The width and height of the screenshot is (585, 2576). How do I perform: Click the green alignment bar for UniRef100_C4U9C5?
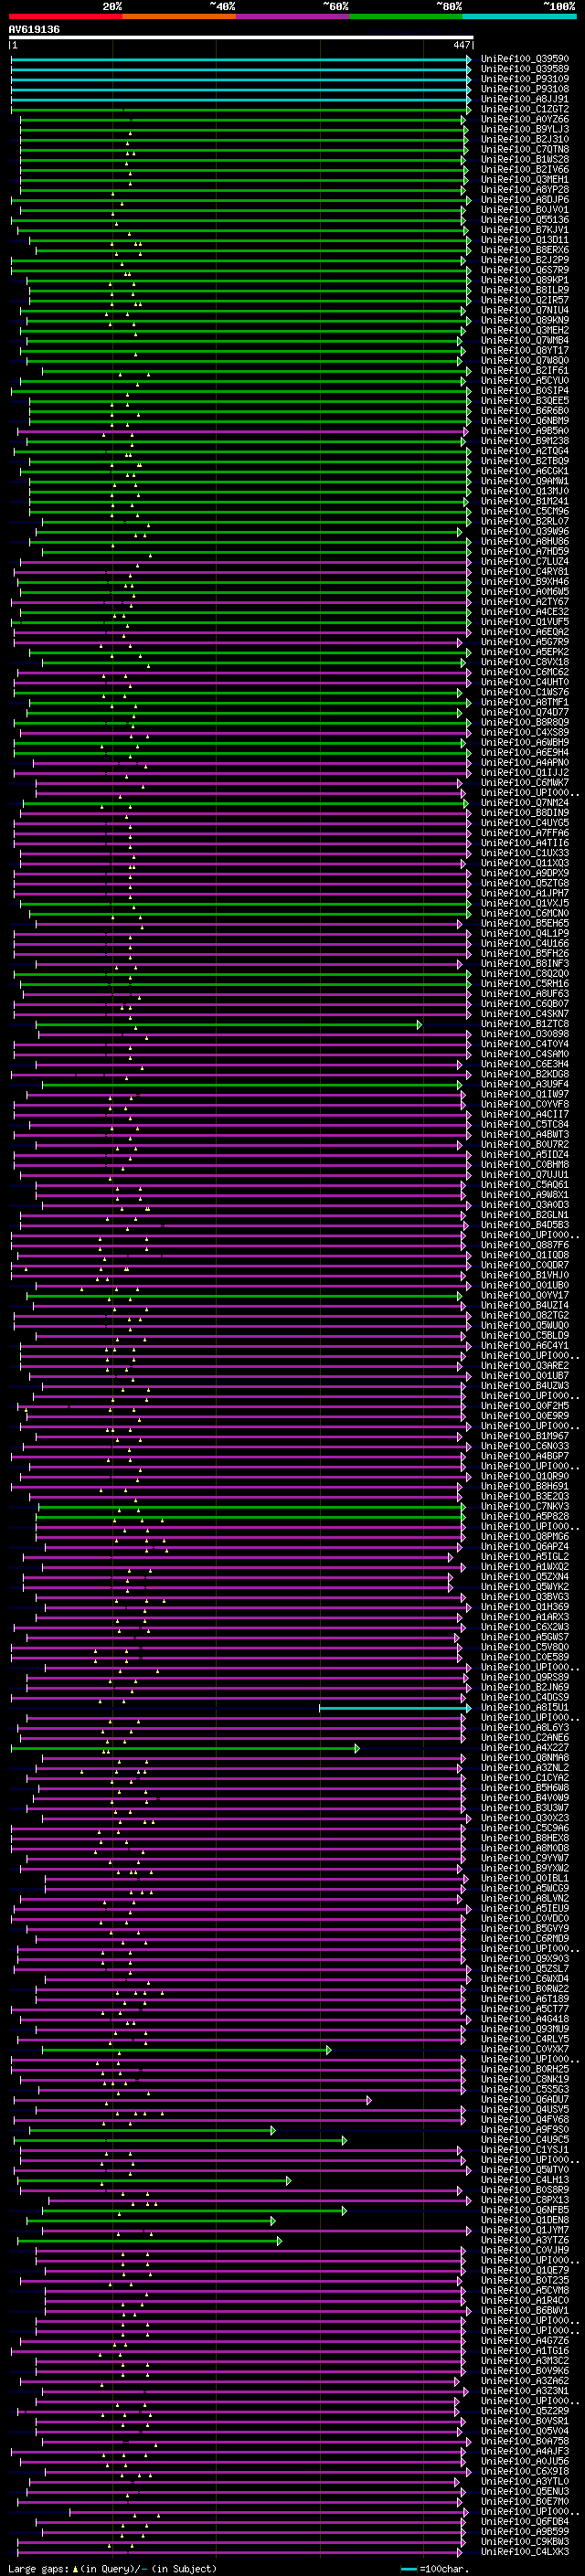pos(180,2141)
